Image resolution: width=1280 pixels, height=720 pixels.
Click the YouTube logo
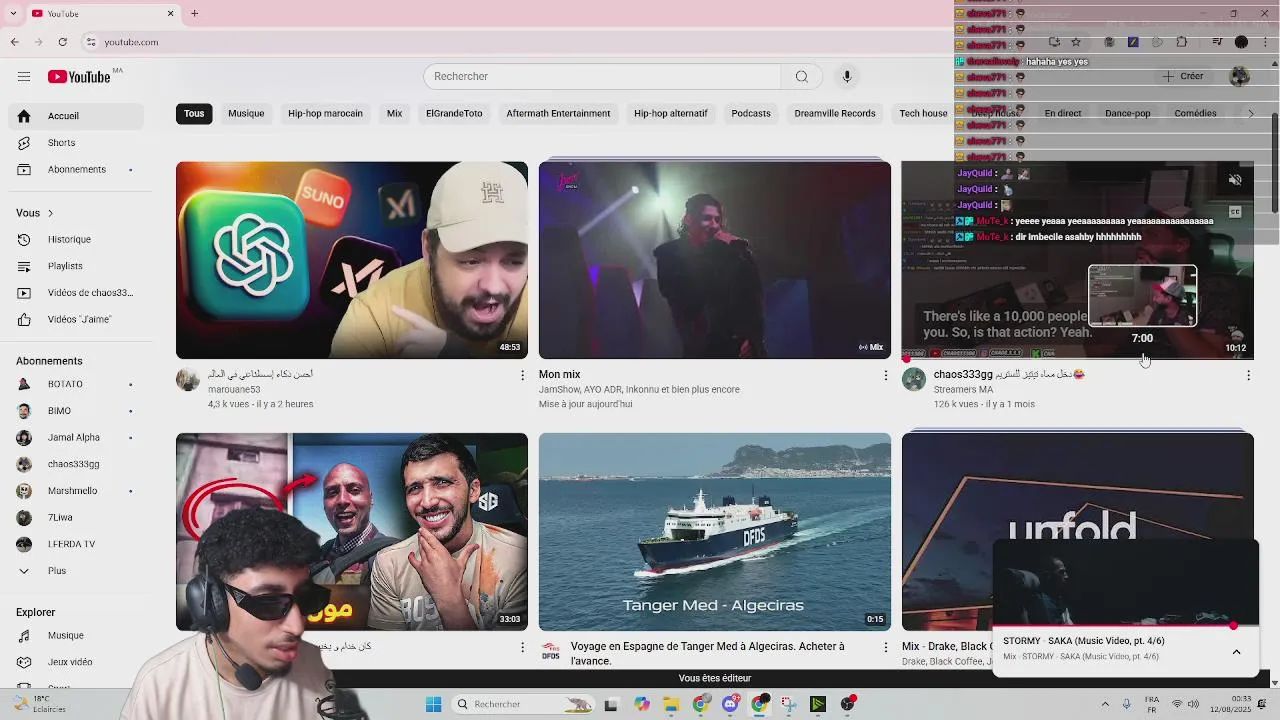click(80, 77)
